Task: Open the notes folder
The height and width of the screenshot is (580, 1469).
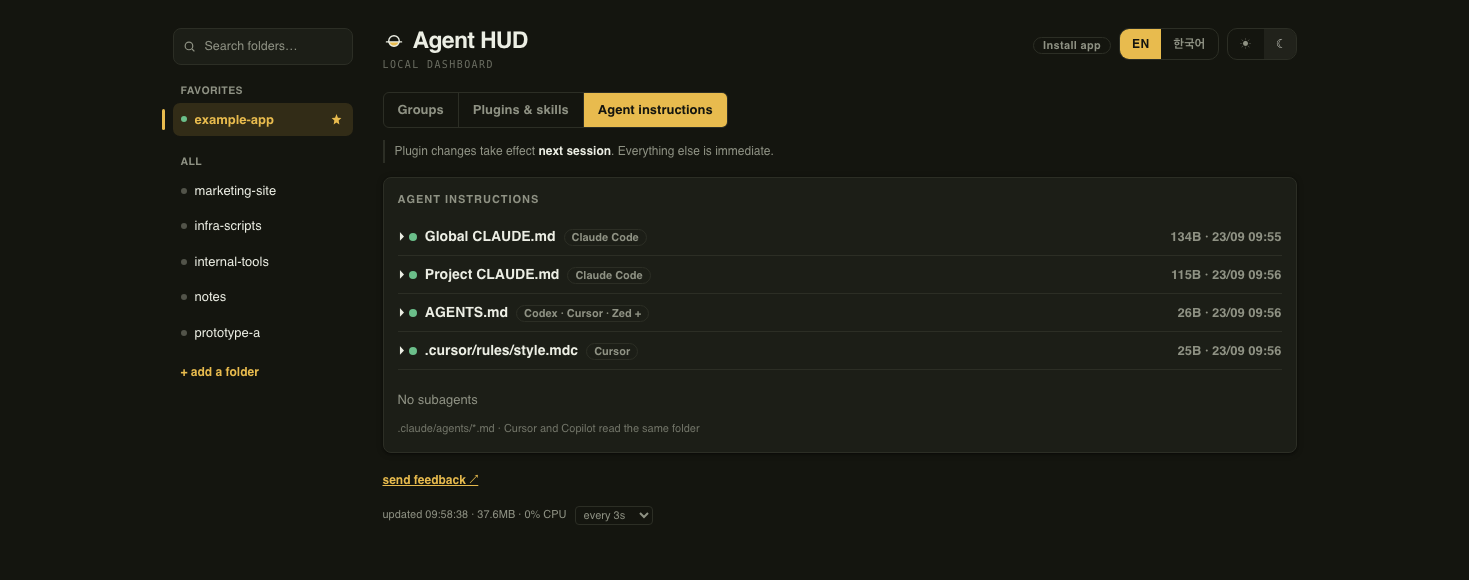Action: (x=263, y=297)
